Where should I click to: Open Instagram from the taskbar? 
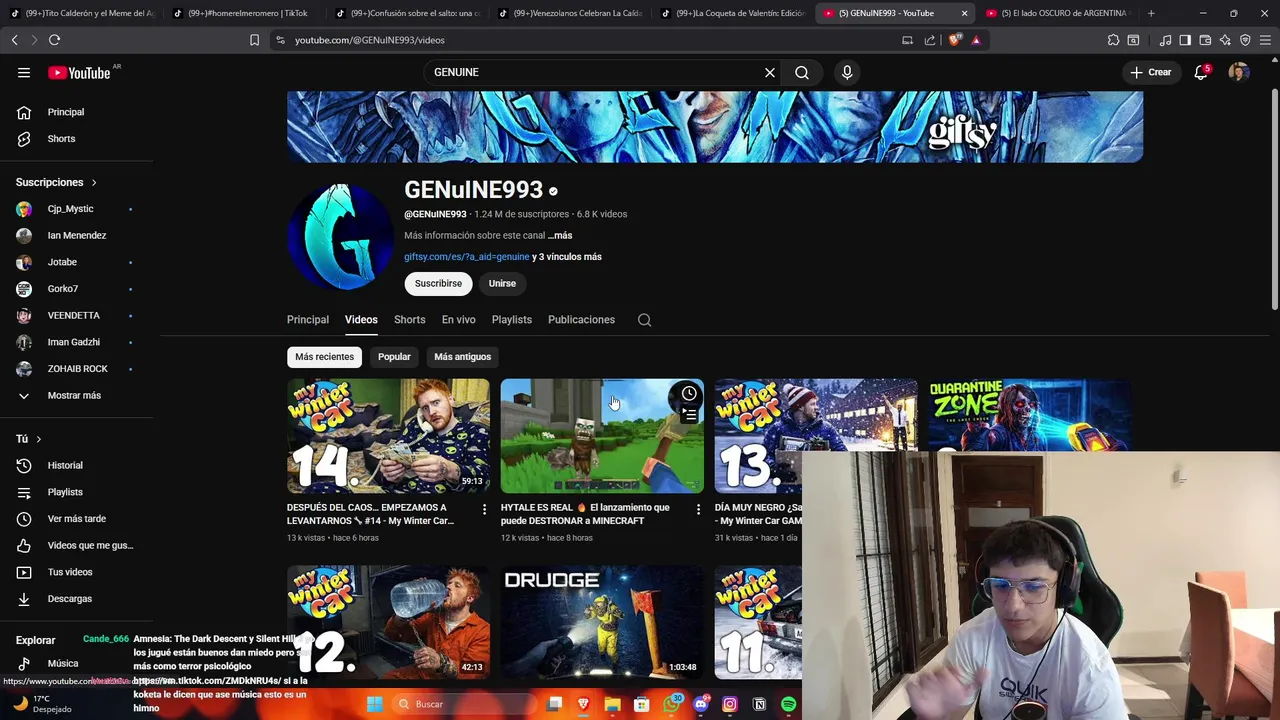(x=730, y=704)
